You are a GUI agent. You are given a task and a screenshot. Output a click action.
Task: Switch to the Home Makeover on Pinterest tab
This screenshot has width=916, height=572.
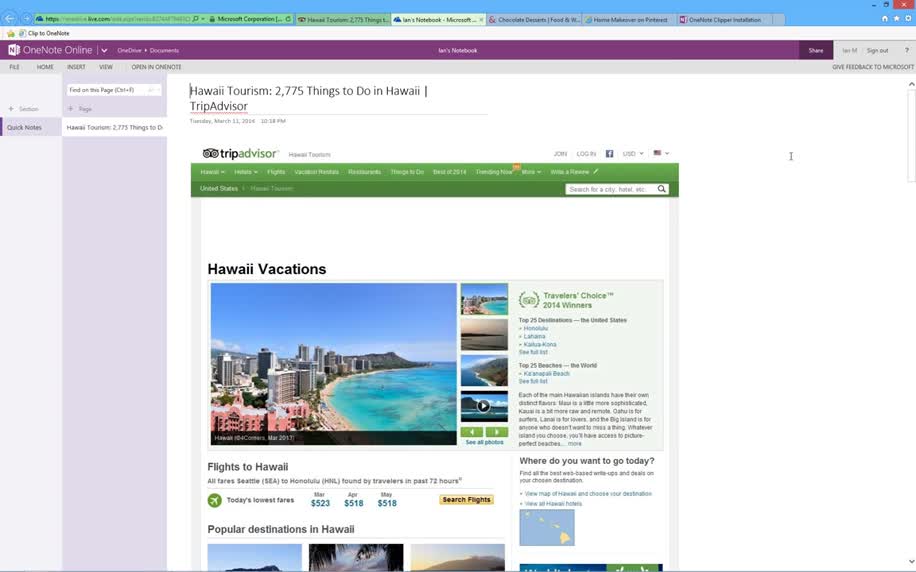point(630,19)
